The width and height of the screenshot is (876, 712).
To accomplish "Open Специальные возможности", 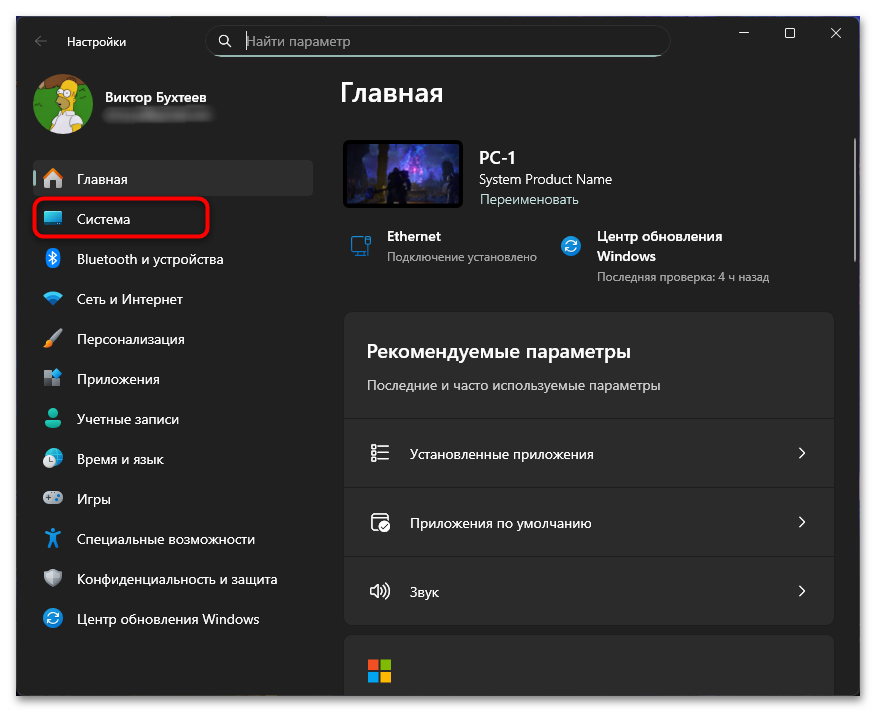I will point(173,539).
